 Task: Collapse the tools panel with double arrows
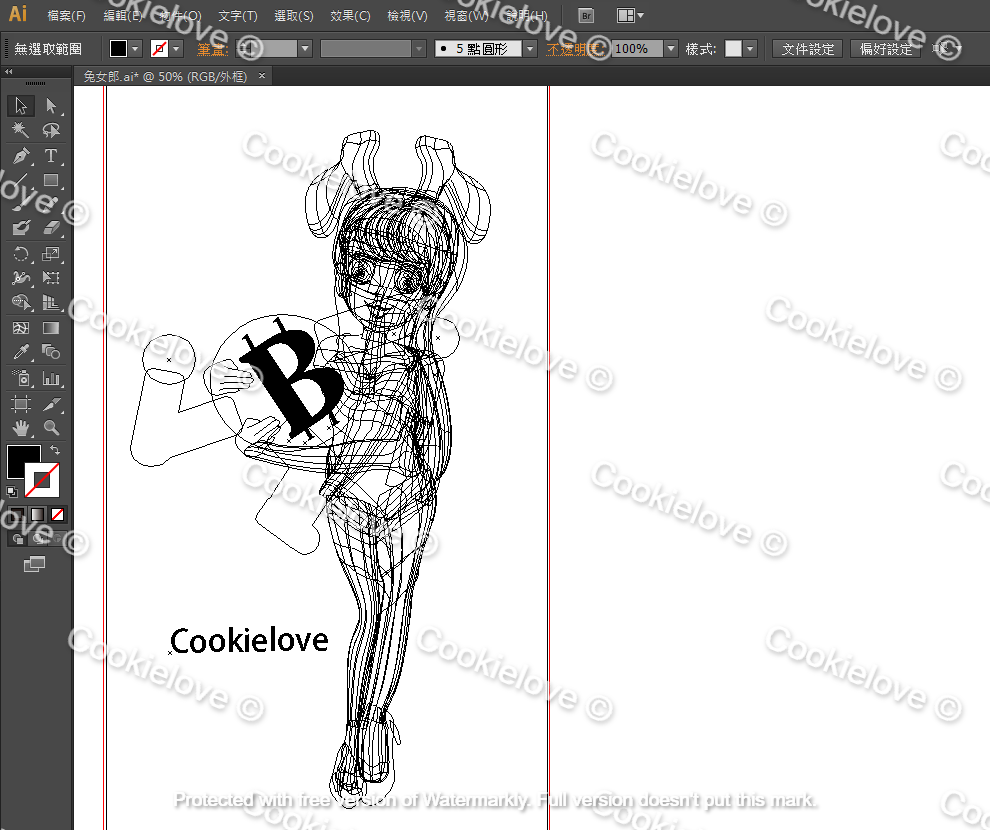[x=8, y=72]
